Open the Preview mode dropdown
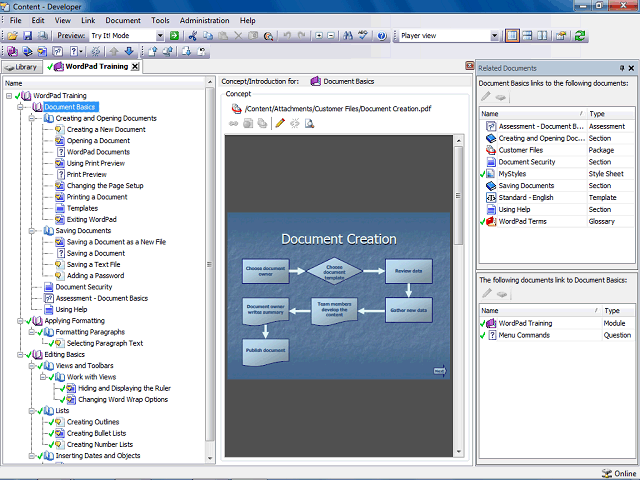This screenshot has width=640, height=480. coord(159,36)
